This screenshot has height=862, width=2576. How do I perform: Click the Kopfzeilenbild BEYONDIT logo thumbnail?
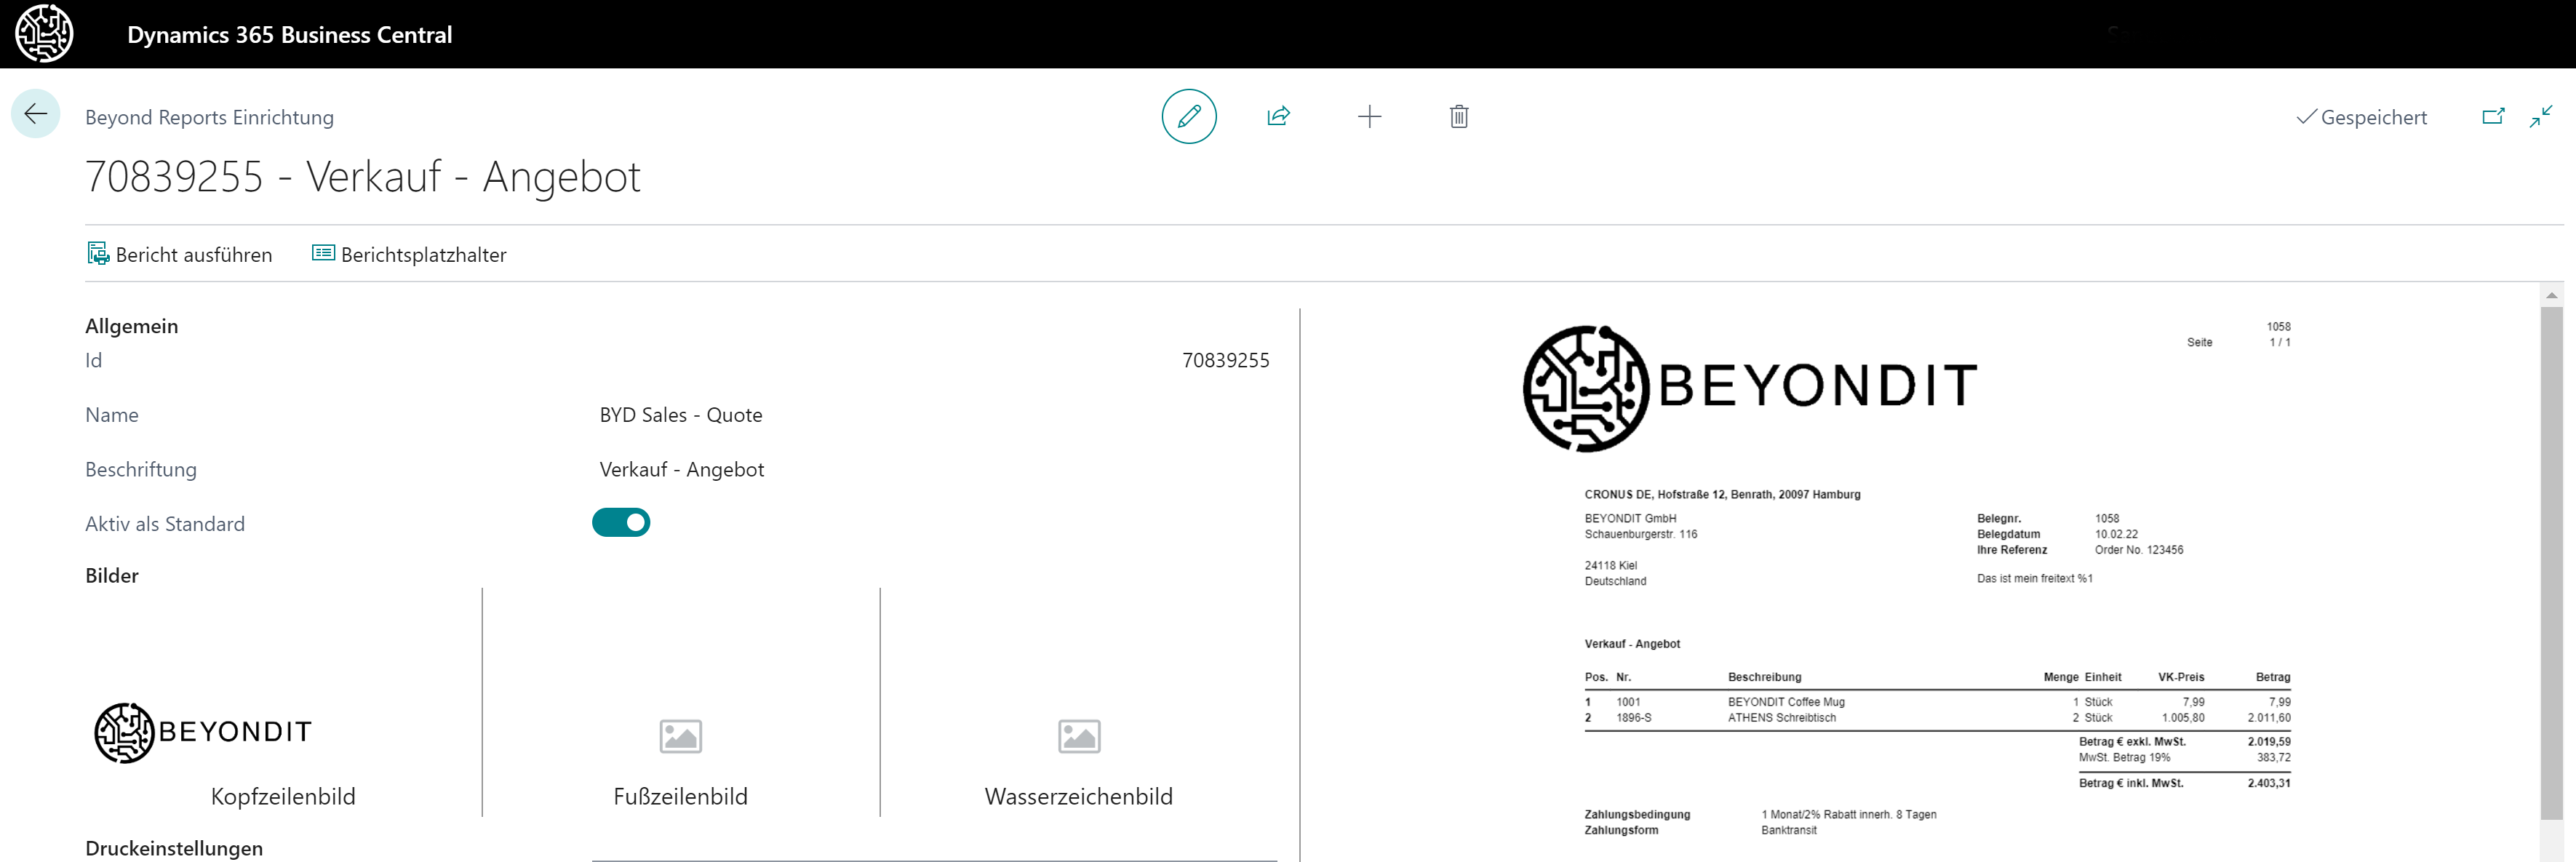[203, 732]
